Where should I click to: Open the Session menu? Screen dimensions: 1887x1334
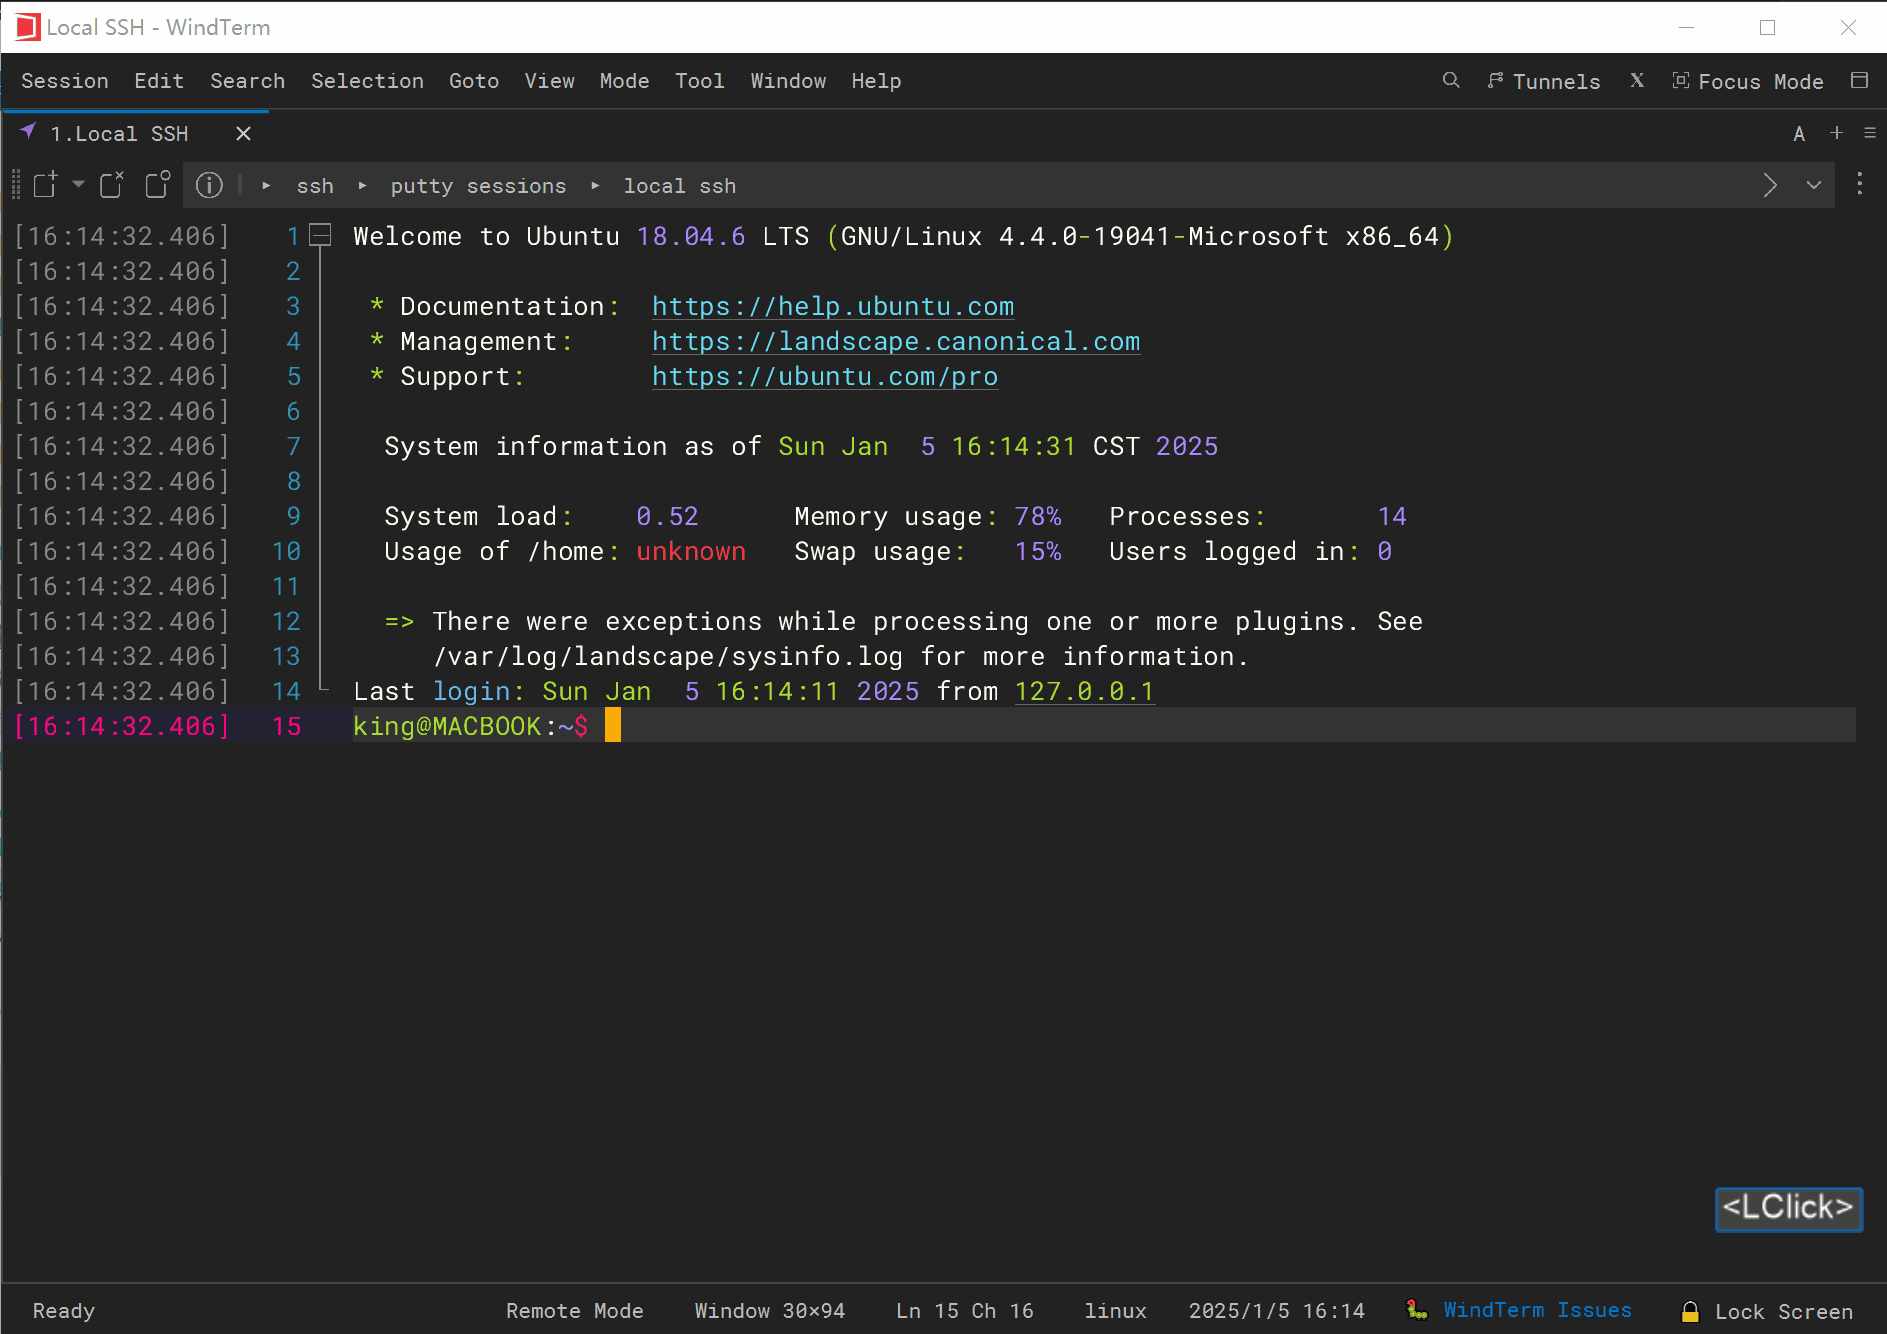pos(64,81)
